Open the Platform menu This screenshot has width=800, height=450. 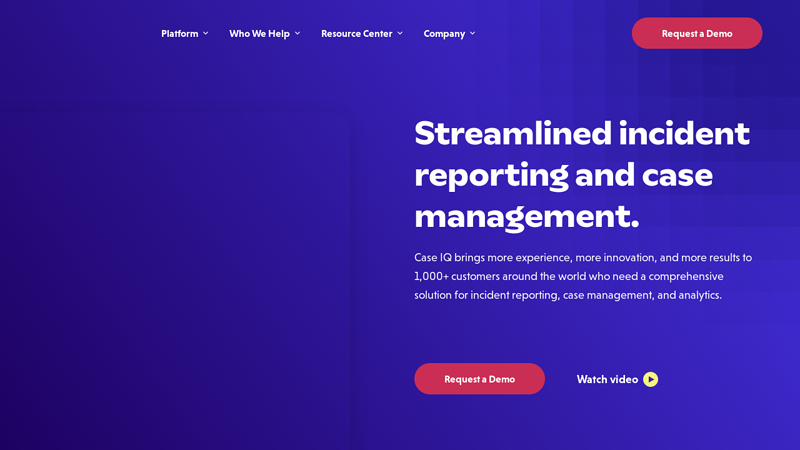[180, 34]
